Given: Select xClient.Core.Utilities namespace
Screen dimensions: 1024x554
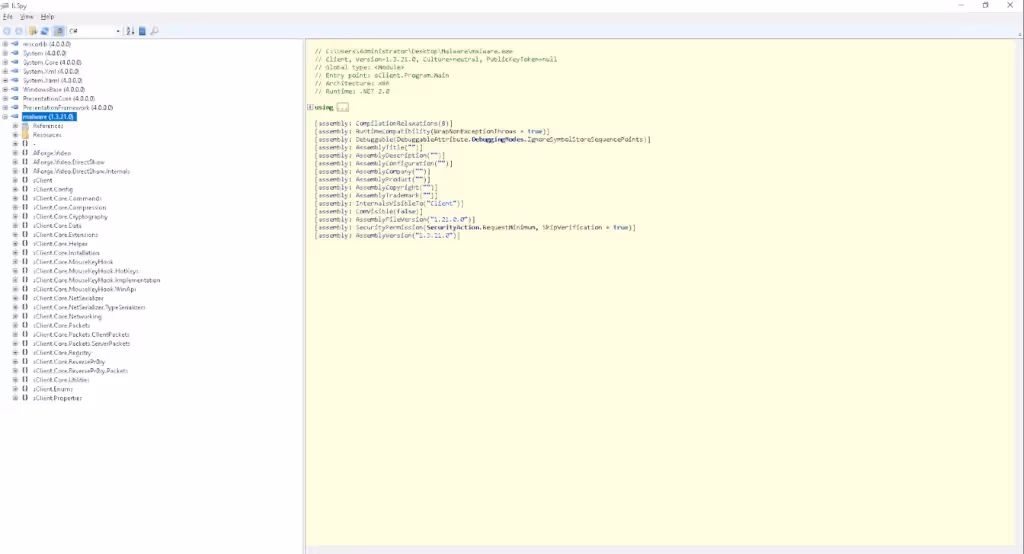Looking at the screenshot, I should coord(61,380).
